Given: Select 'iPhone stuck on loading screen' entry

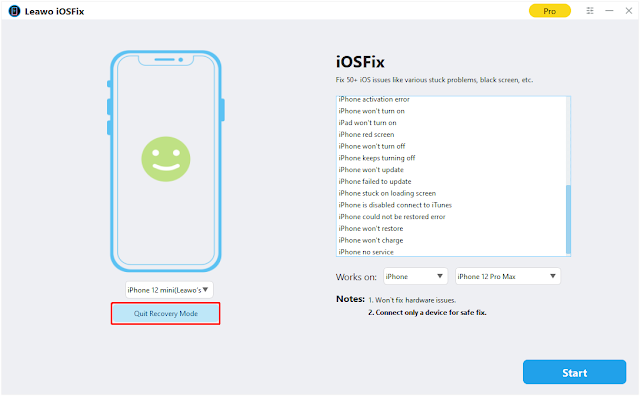Looking at the screenshot, I should coord(387,194).
